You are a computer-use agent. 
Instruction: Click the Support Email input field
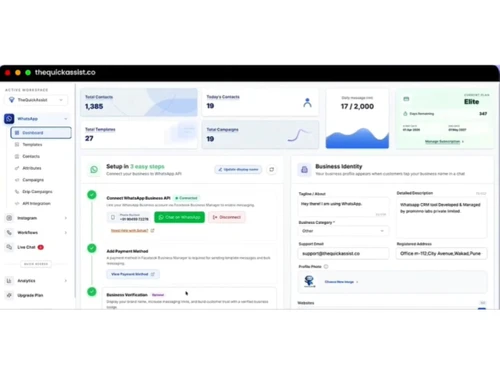[x=343, y=254]
